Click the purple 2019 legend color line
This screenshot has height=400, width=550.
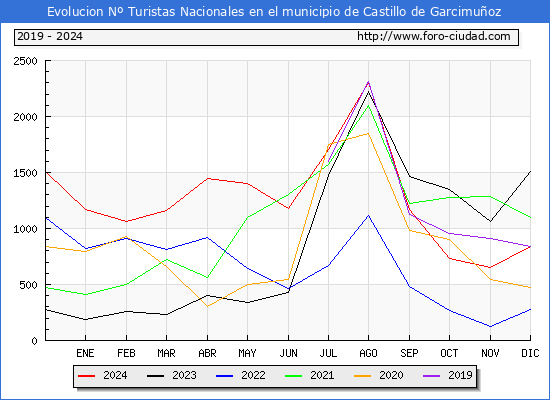click(x=432, y=376)
